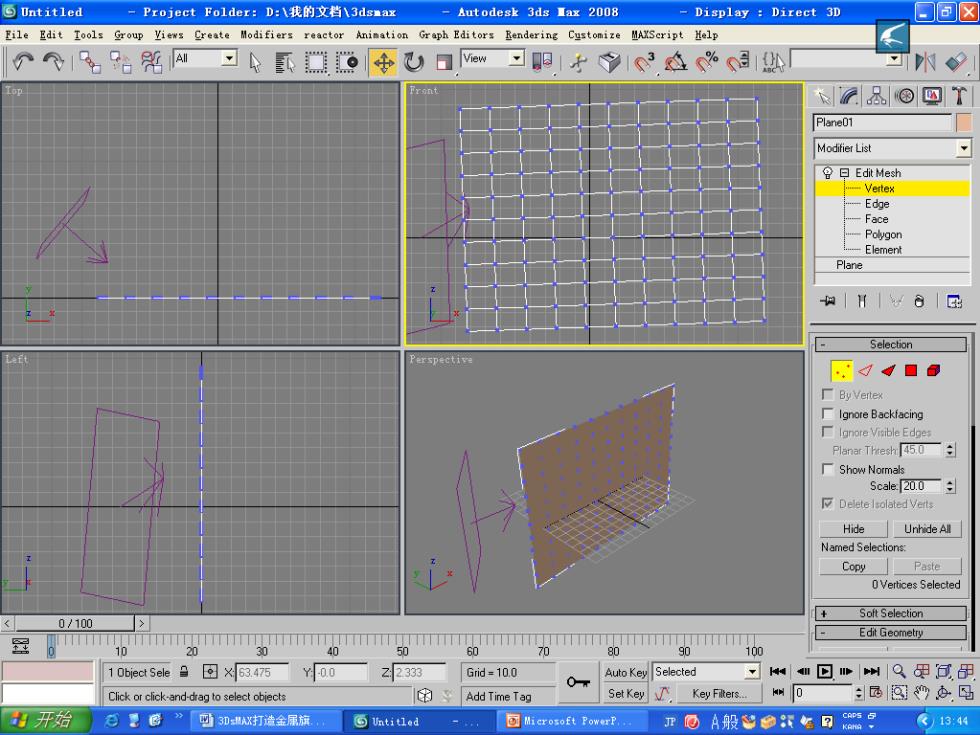Click the Unhide All button
Screen dimensions: 980x735
click(x=927, y=529)
